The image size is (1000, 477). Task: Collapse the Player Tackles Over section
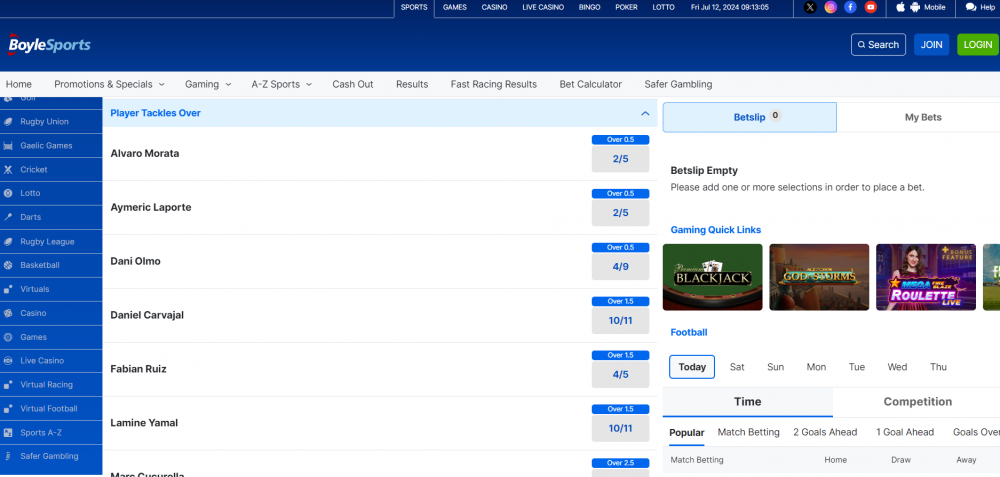point(645,114)
